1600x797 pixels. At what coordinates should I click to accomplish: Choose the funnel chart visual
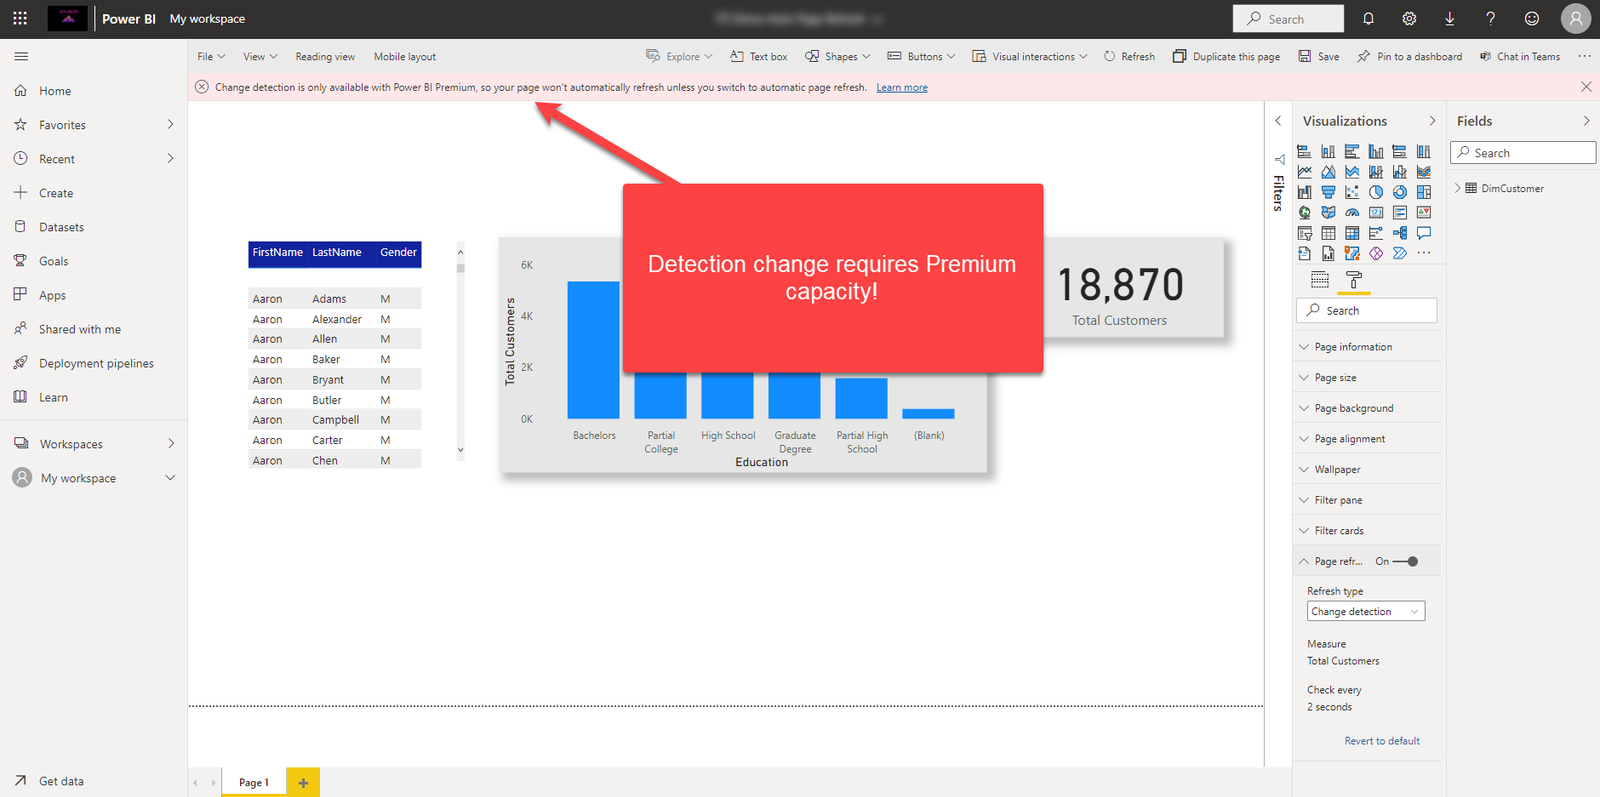tap(1328, 192)
